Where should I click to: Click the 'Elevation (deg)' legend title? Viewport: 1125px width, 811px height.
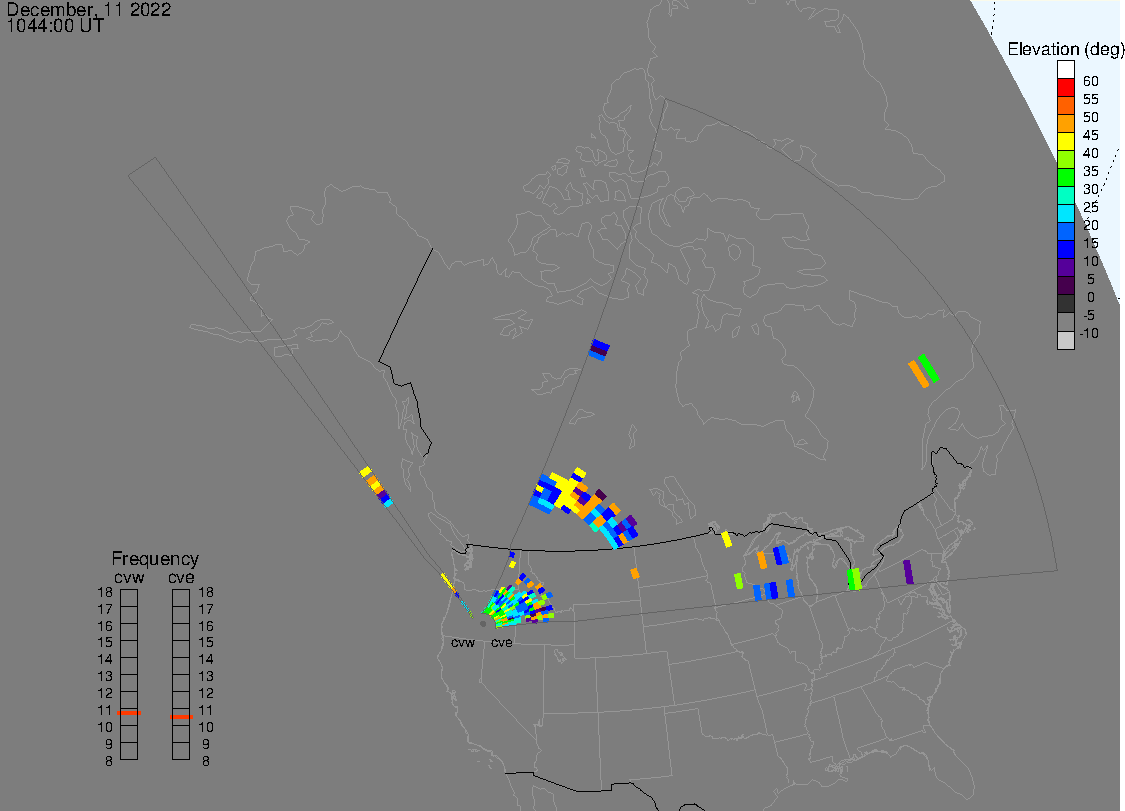point(1065,49)
